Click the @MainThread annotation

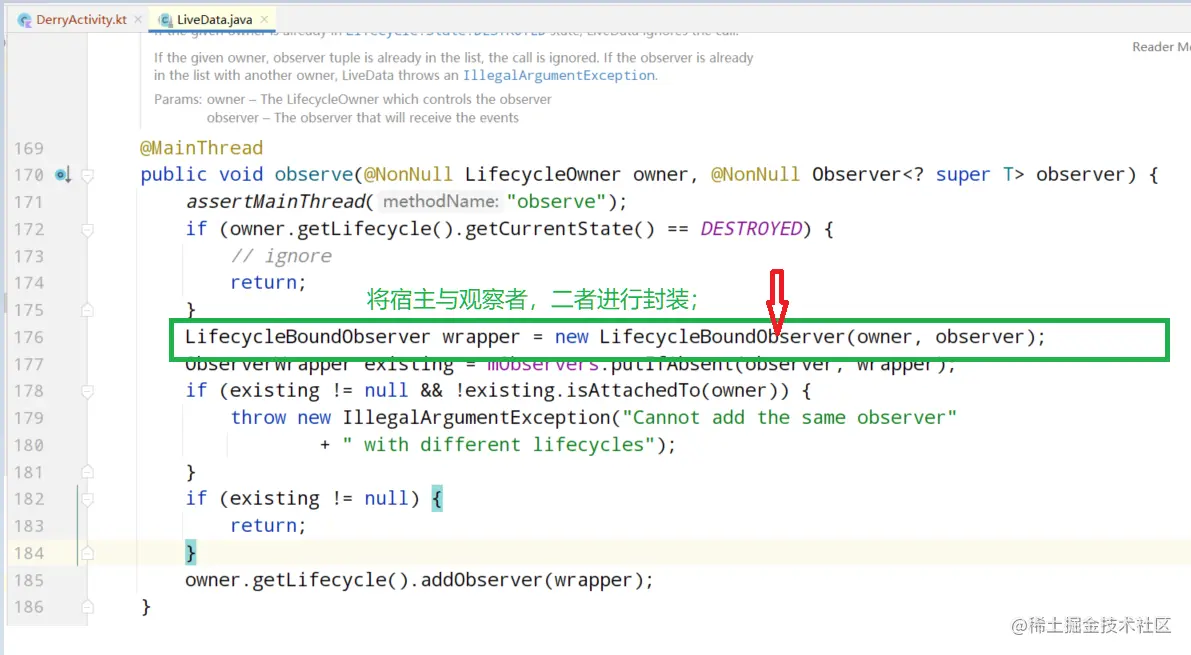(201, 147)
